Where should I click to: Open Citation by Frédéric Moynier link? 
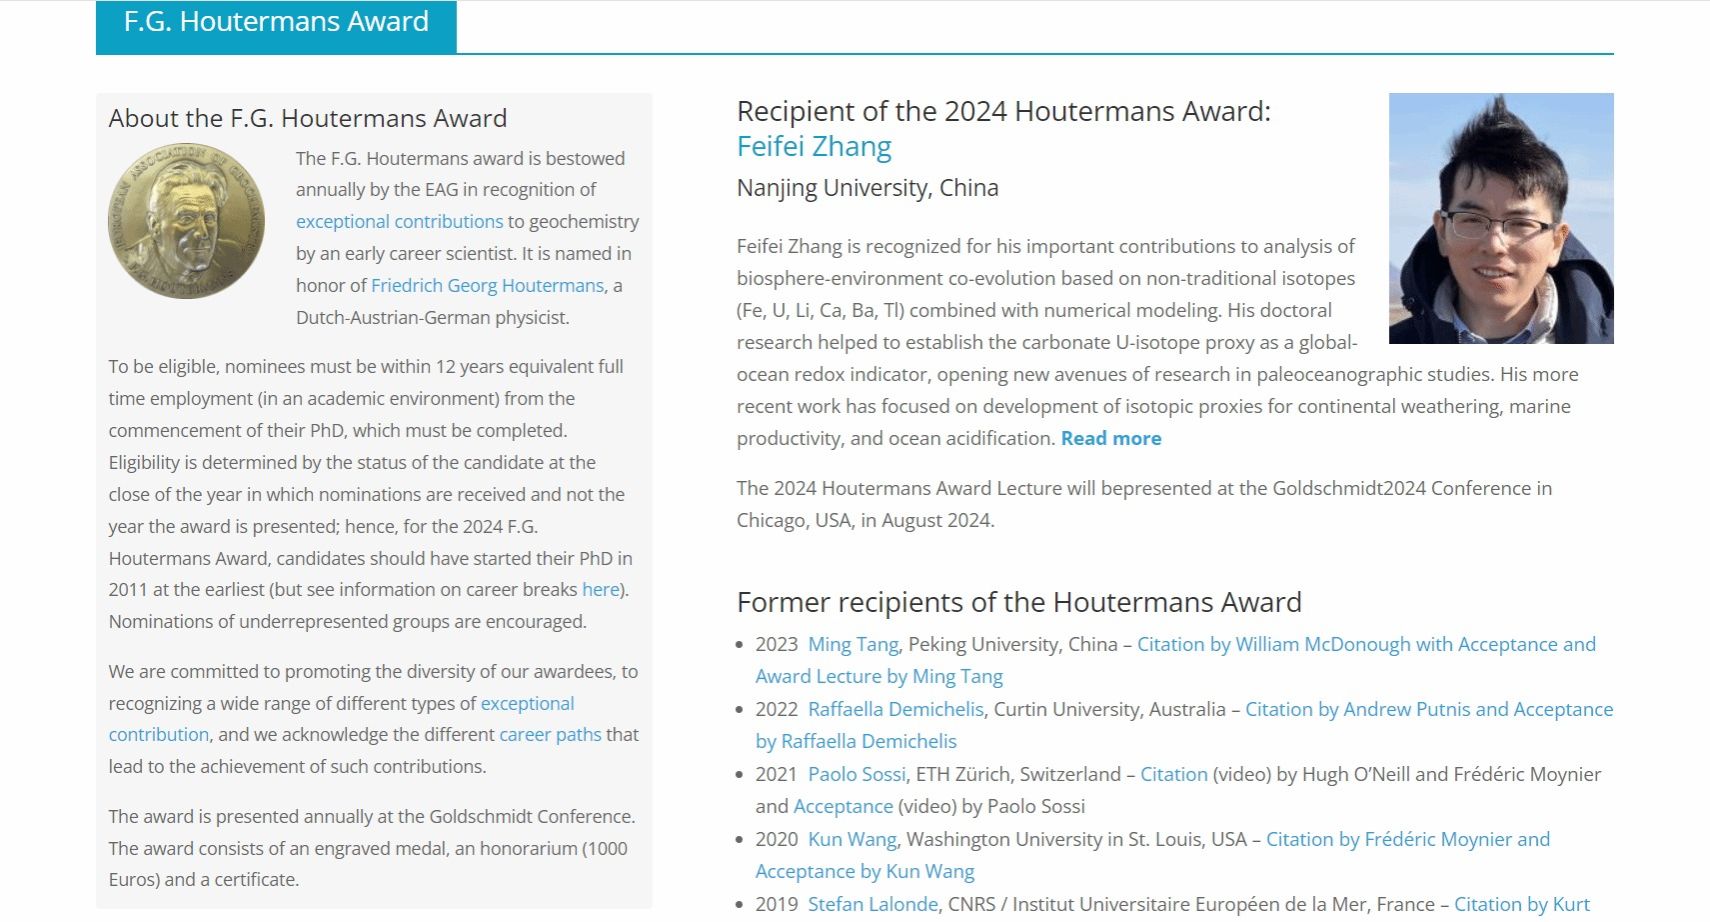(x=1407, y=840)
